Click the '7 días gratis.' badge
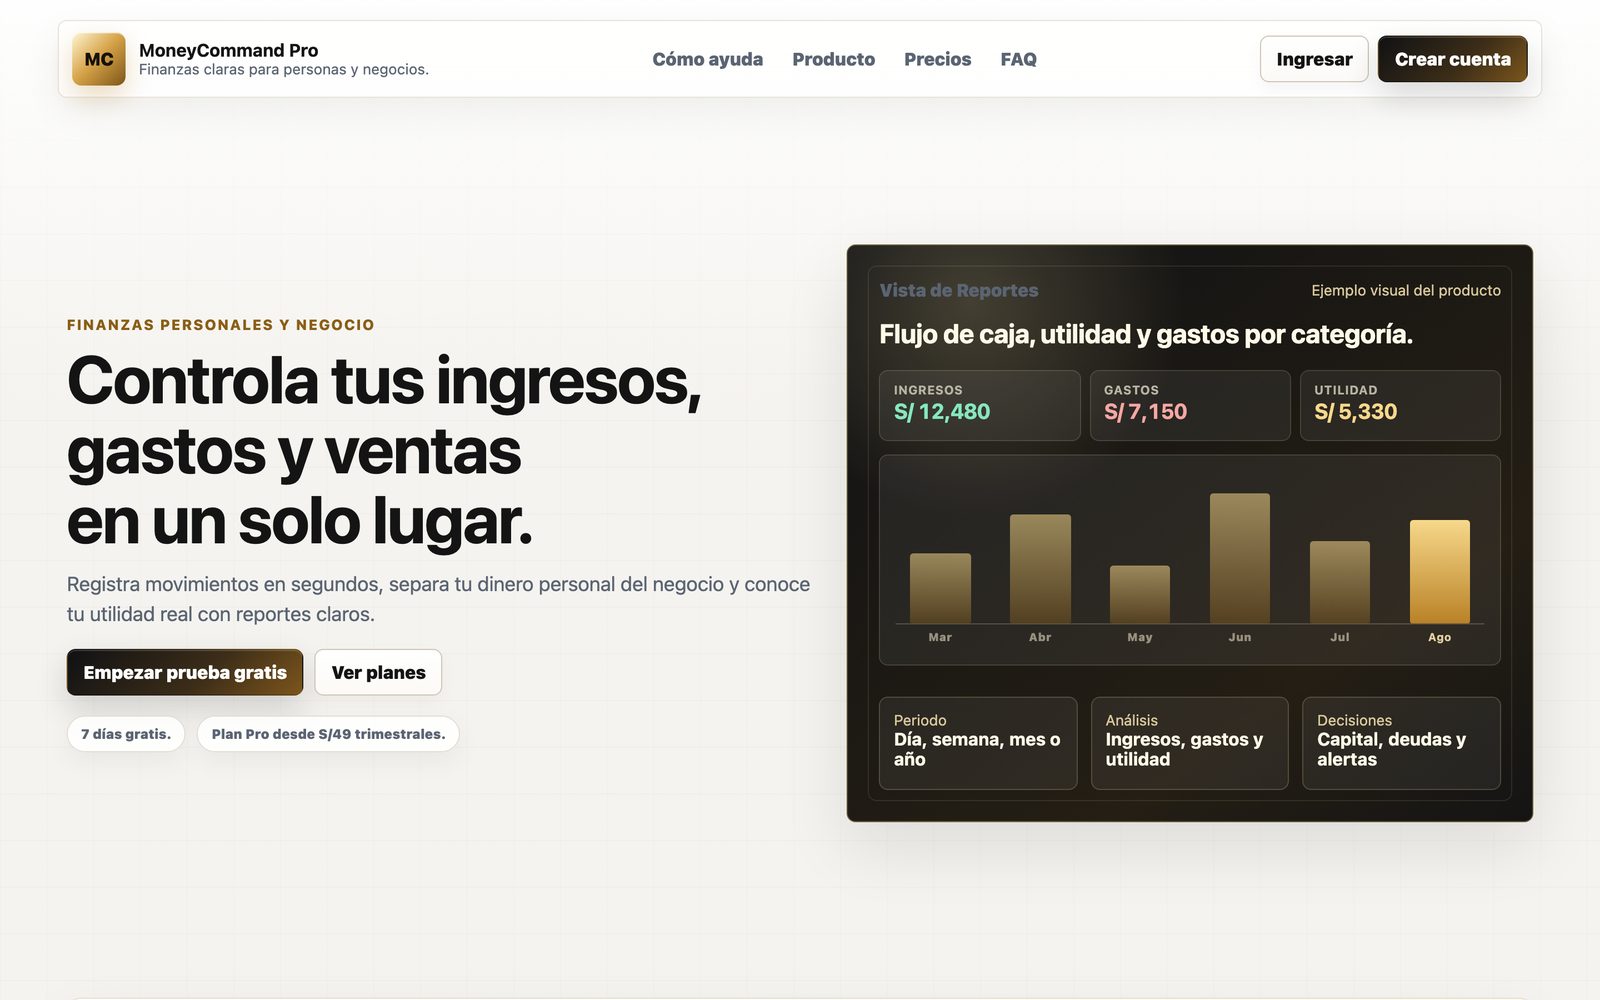1600x1000 pixels. [126, 734]
